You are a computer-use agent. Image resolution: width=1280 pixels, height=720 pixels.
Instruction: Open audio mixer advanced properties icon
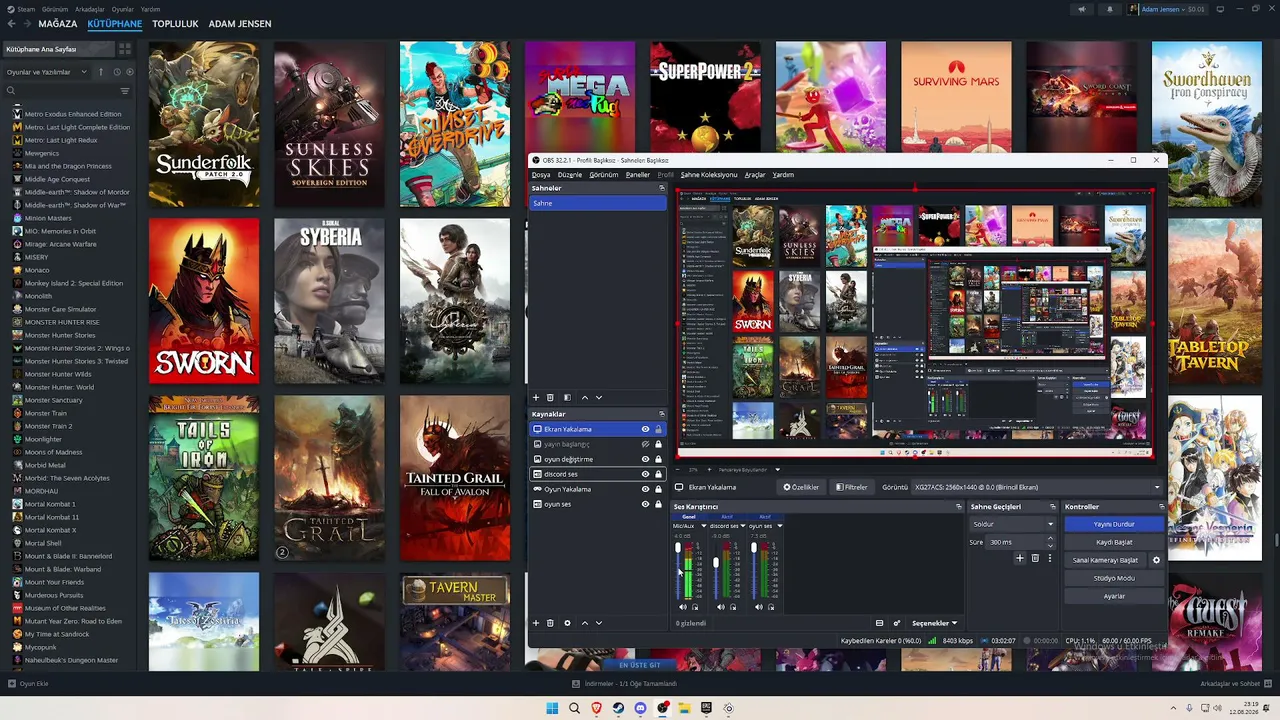click(x=897, y=623)
